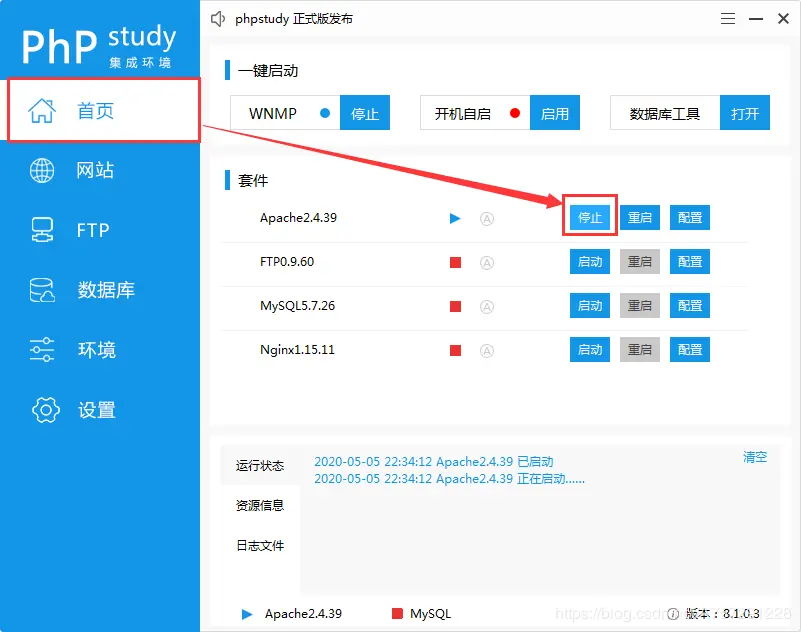Open the Settings (设置) gear icon
This screenshot has width=801, height=632.
click(x=46, y=410)
